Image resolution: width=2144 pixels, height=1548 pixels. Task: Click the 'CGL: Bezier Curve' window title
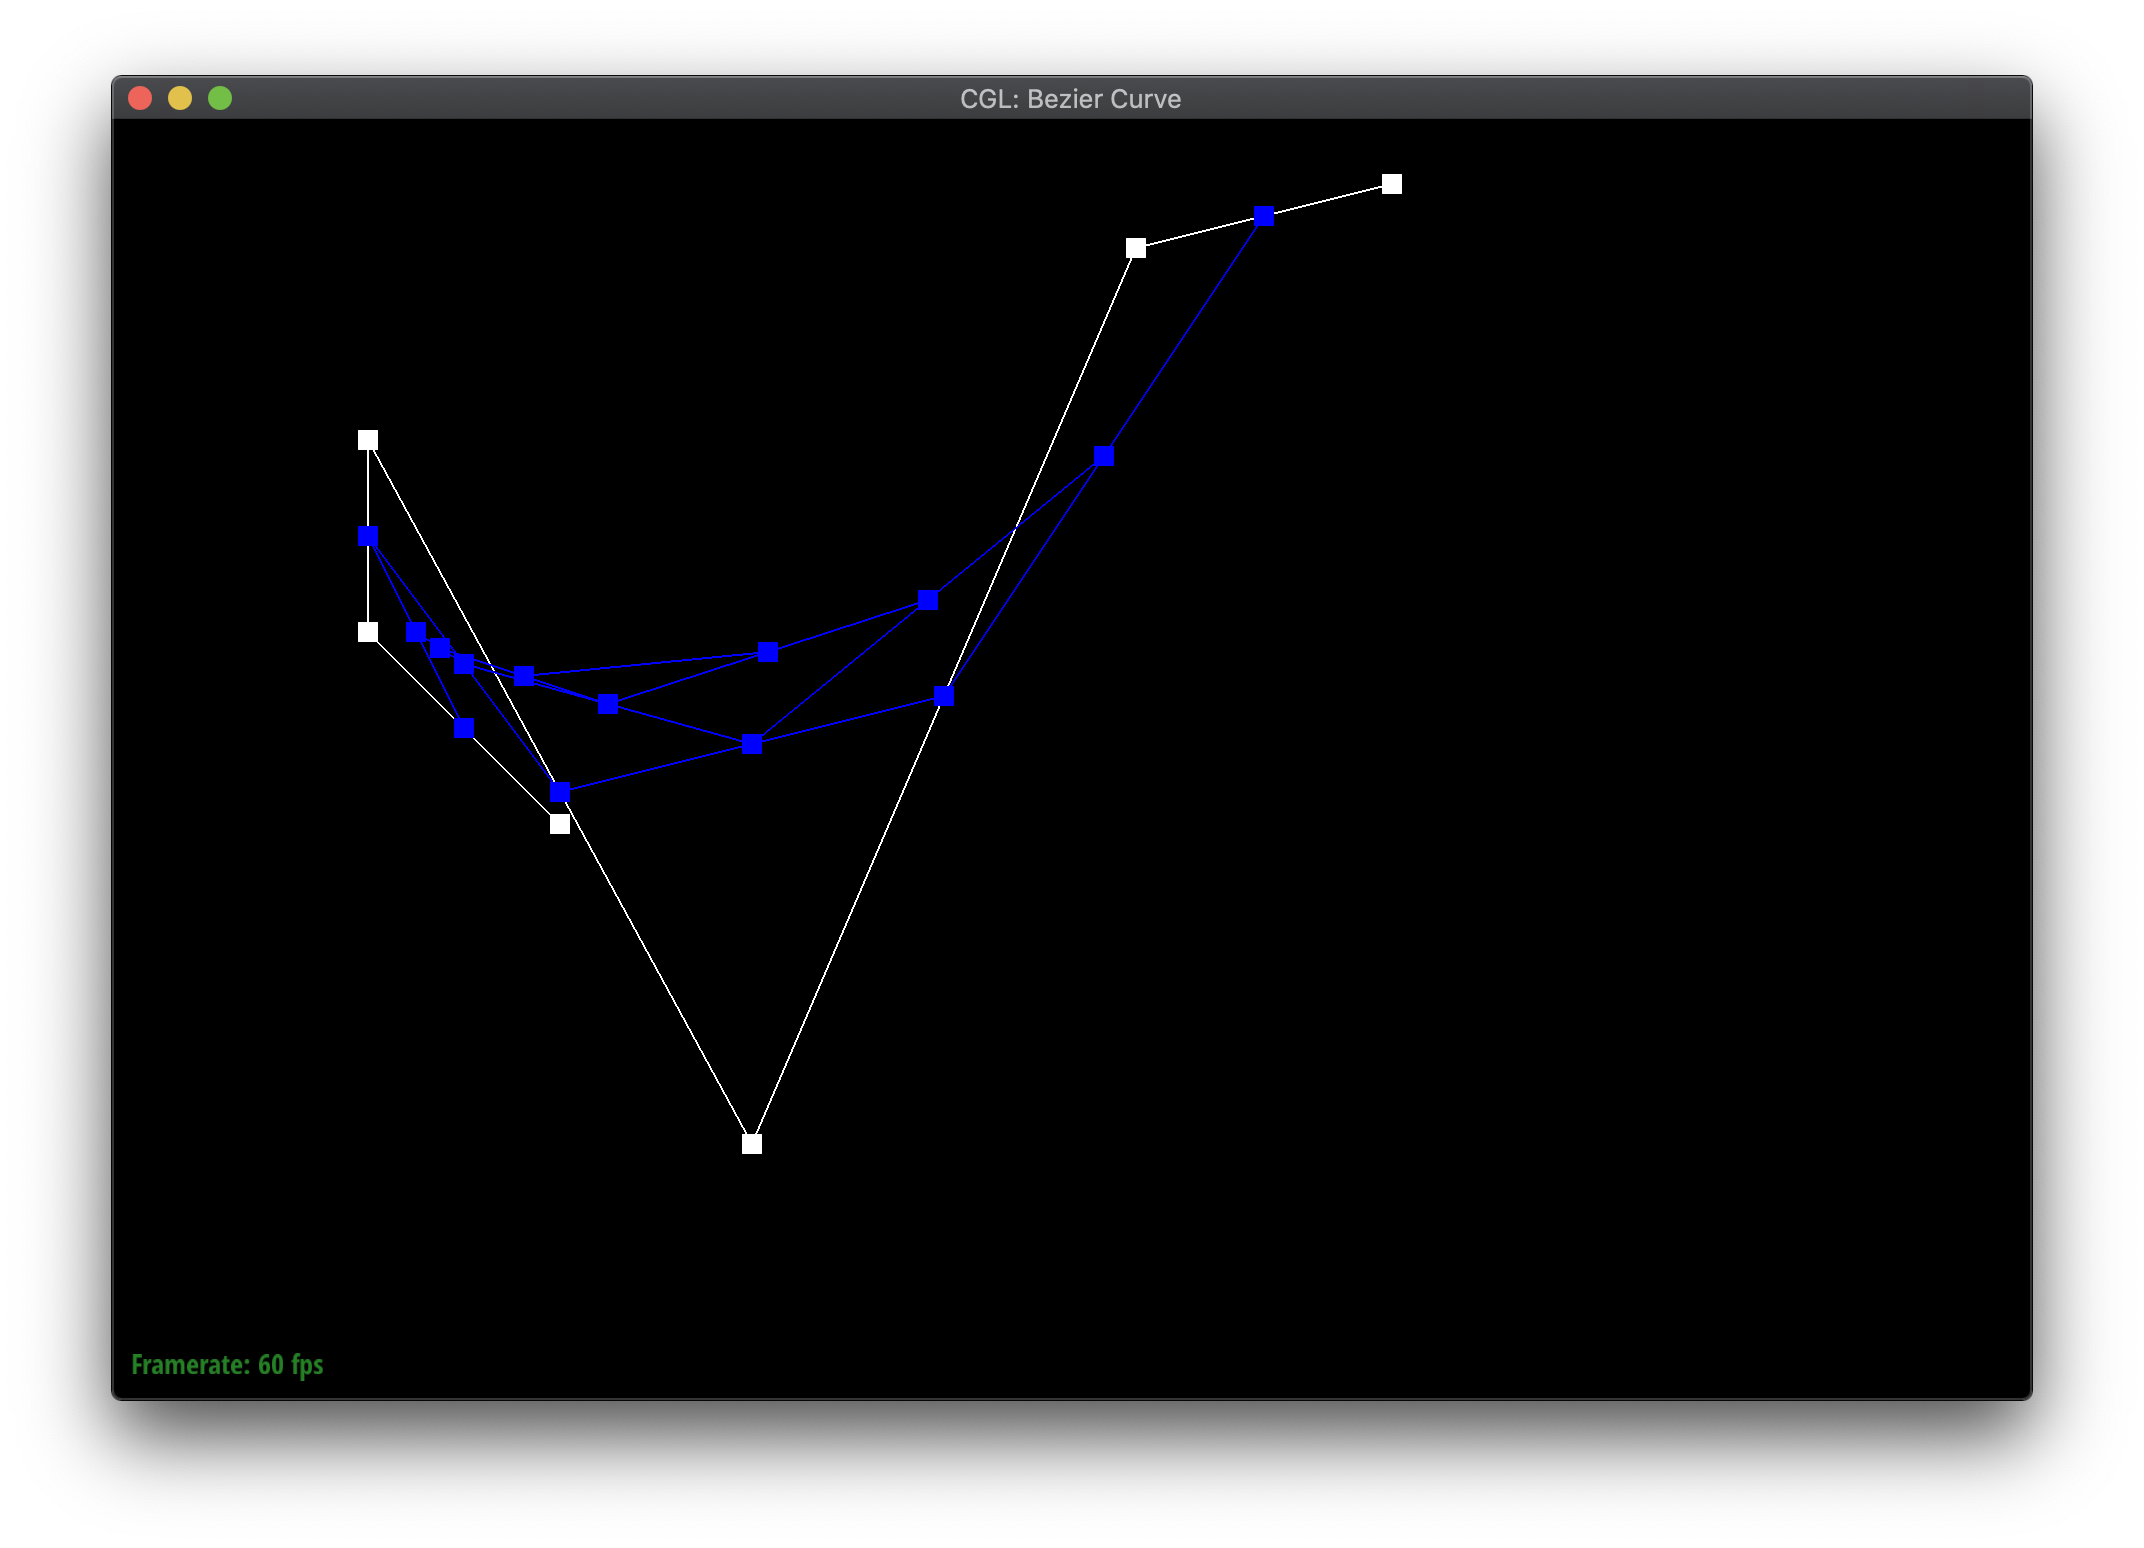point(1070,99)
